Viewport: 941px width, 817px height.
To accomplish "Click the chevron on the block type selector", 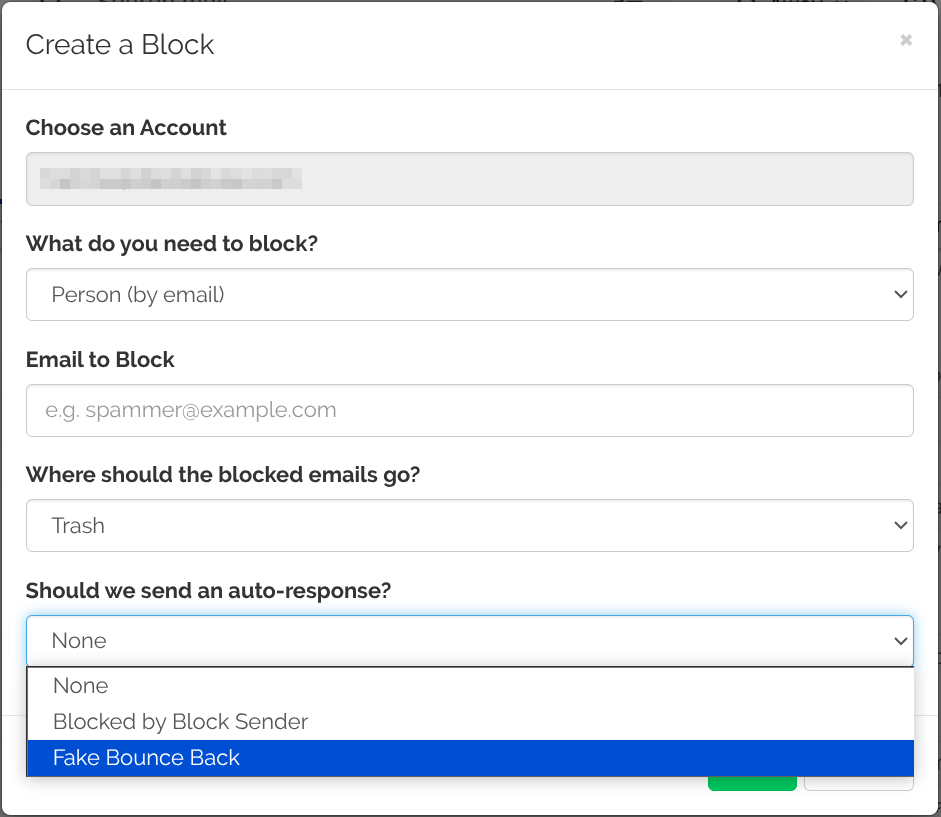I will click(x=900, y=295).
